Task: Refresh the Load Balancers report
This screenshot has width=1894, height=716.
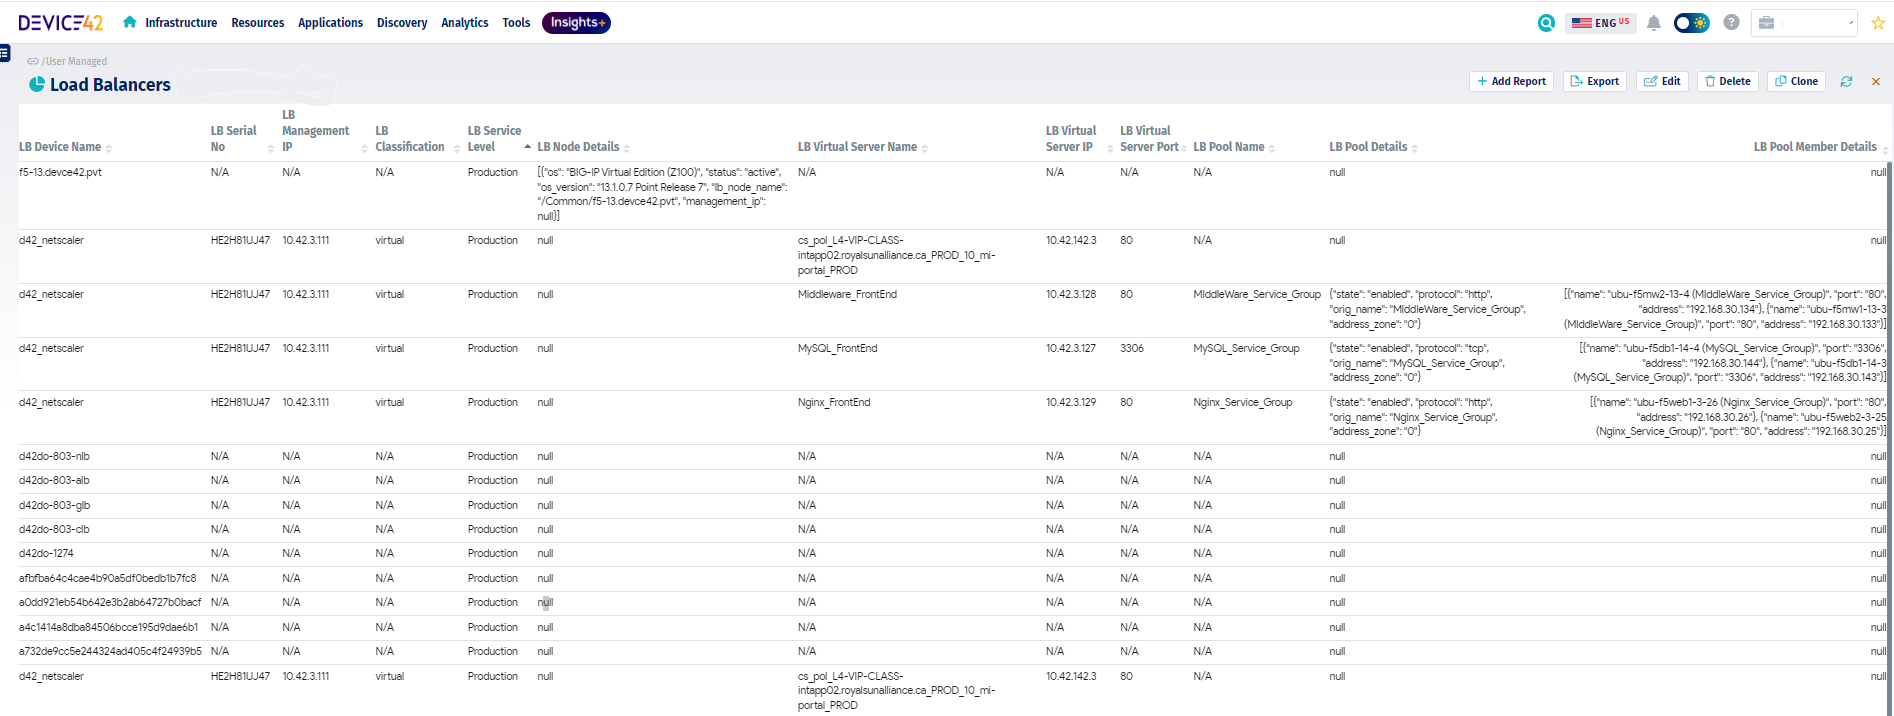Action: 1846,81
